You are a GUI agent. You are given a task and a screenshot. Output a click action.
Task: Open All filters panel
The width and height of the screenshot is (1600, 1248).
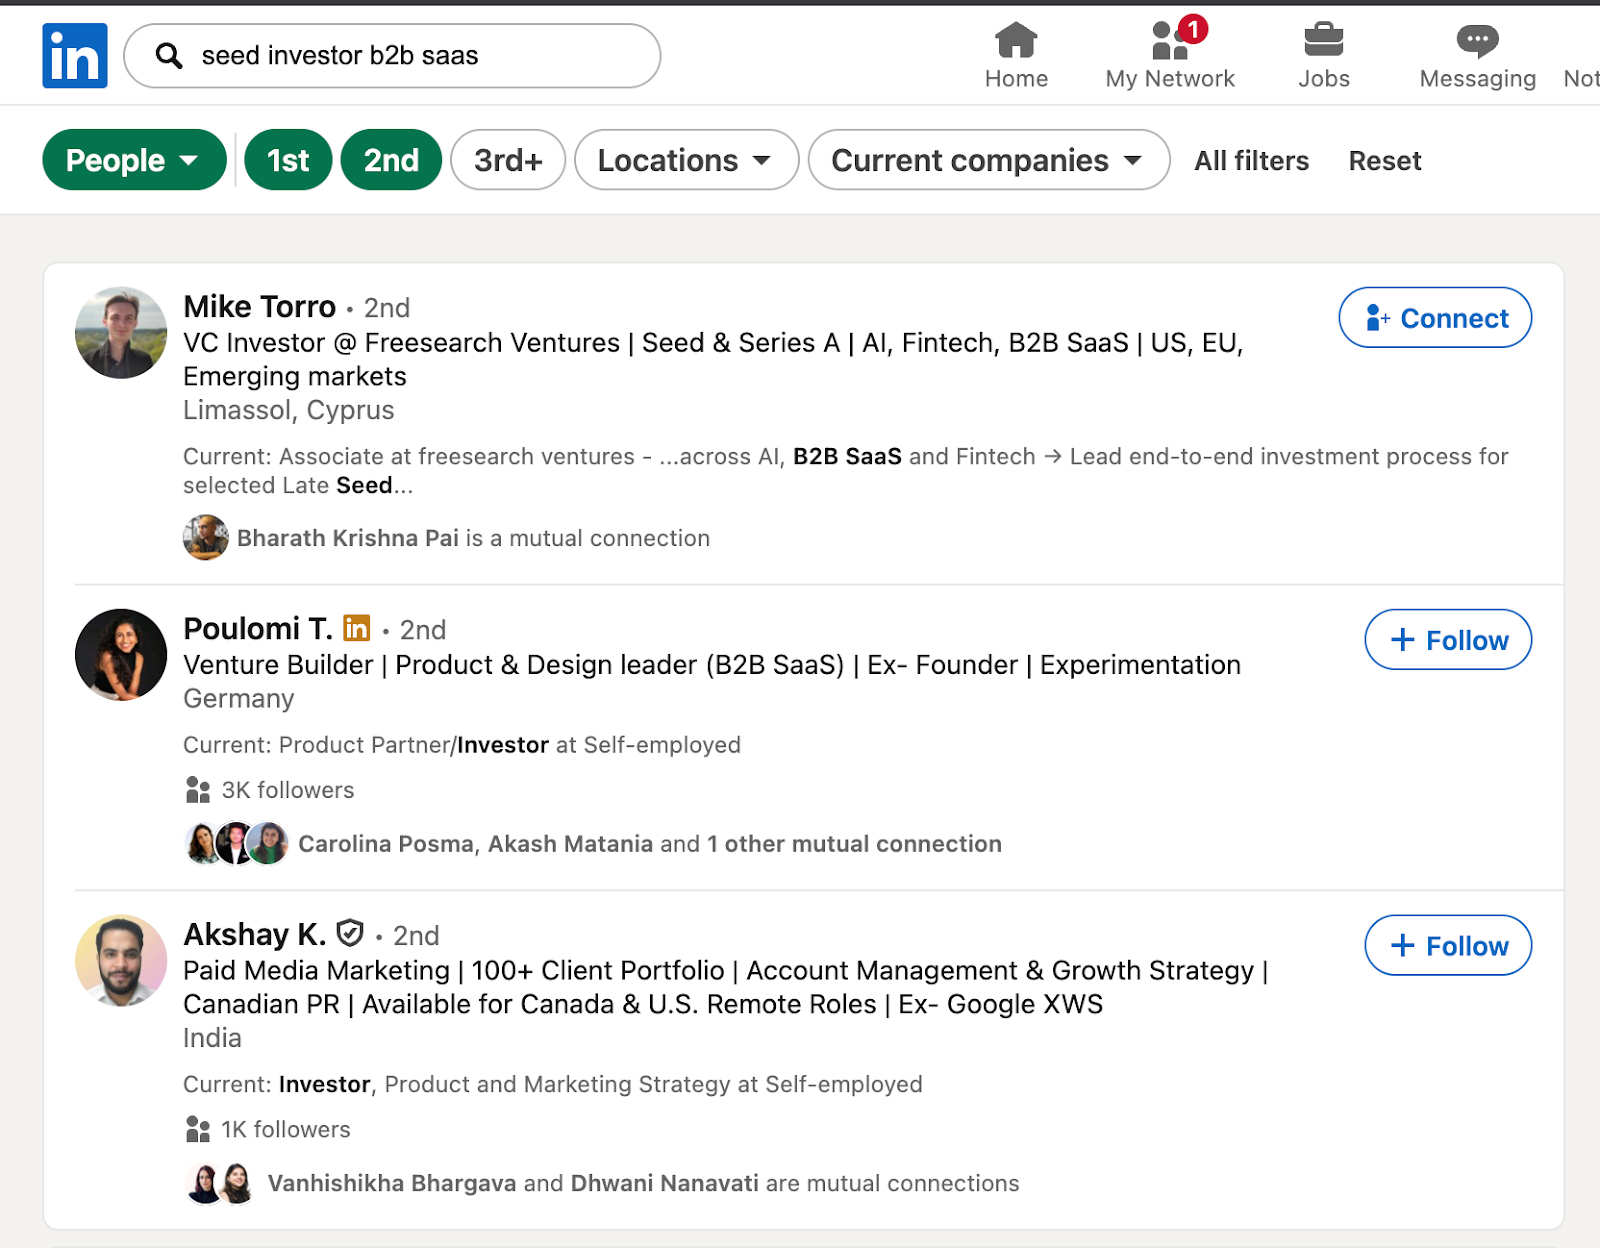point(1251,160)
